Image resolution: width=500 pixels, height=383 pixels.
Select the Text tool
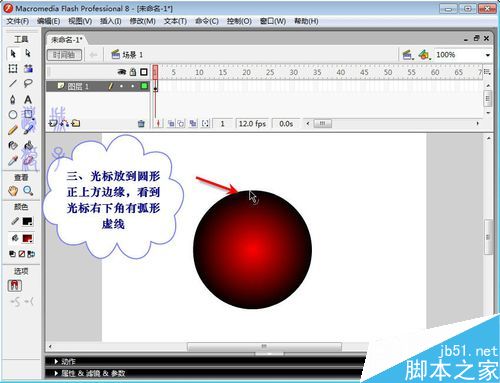pyautogui.click(x=28, y=99)
